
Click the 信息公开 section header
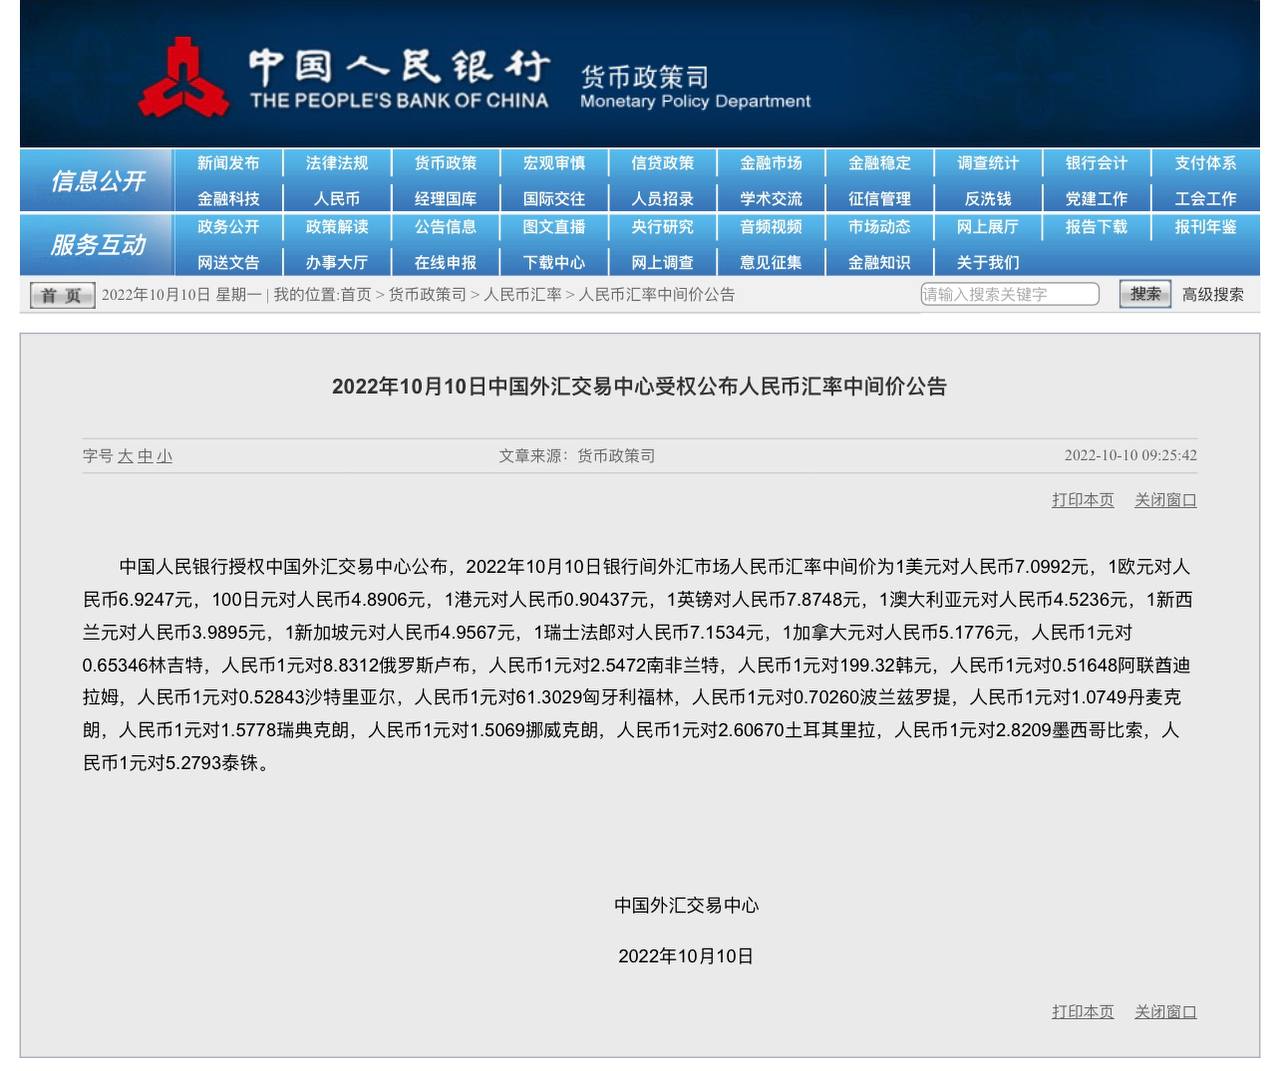(x=97, y=181)
